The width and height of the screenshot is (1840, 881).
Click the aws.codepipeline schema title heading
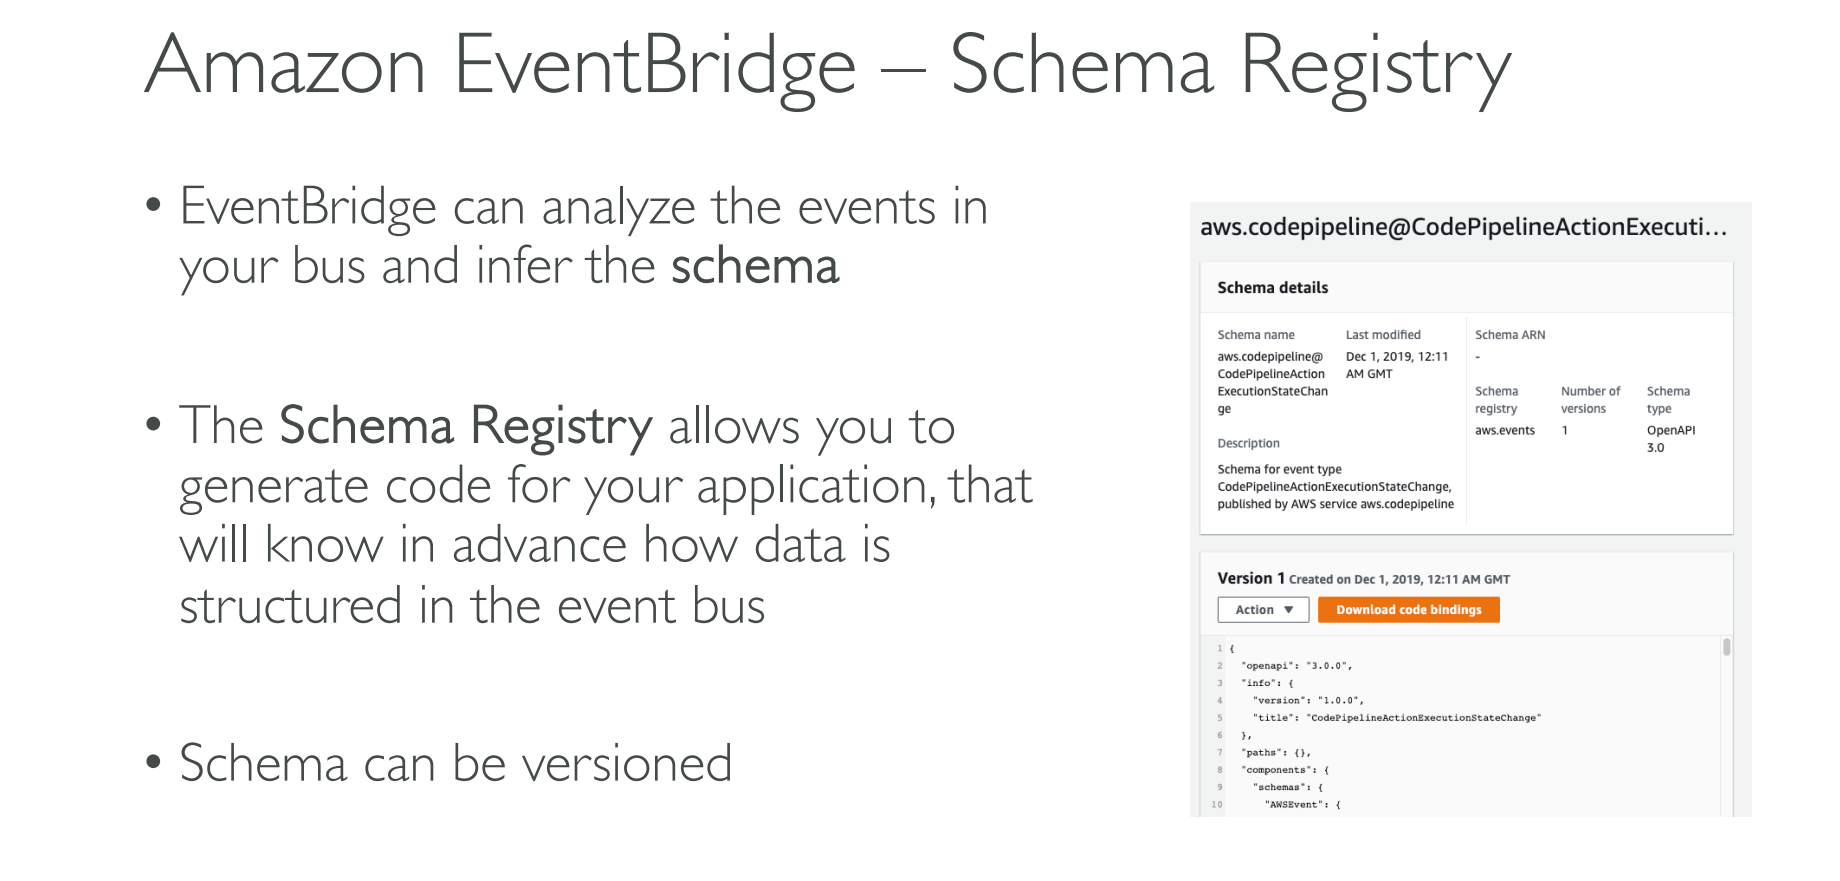1463,227
